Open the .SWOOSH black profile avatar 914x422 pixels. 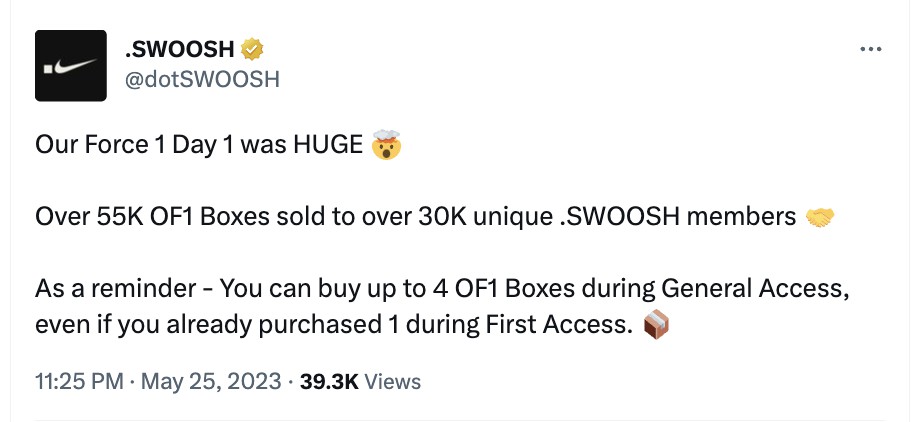click(71, 65)
